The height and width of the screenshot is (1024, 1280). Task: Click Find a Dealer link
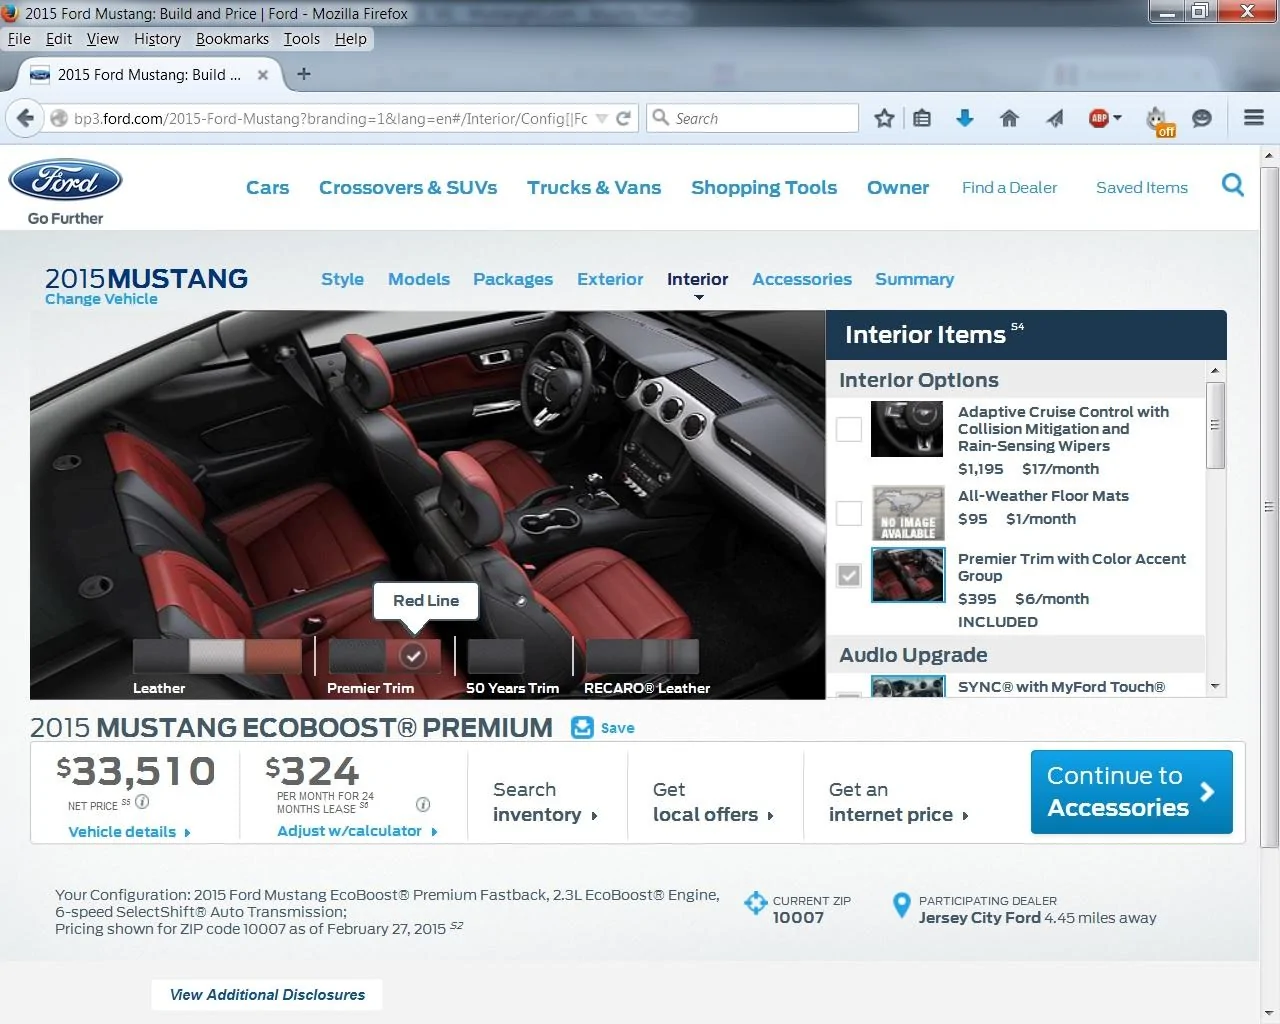click(x=1009, y=187)
